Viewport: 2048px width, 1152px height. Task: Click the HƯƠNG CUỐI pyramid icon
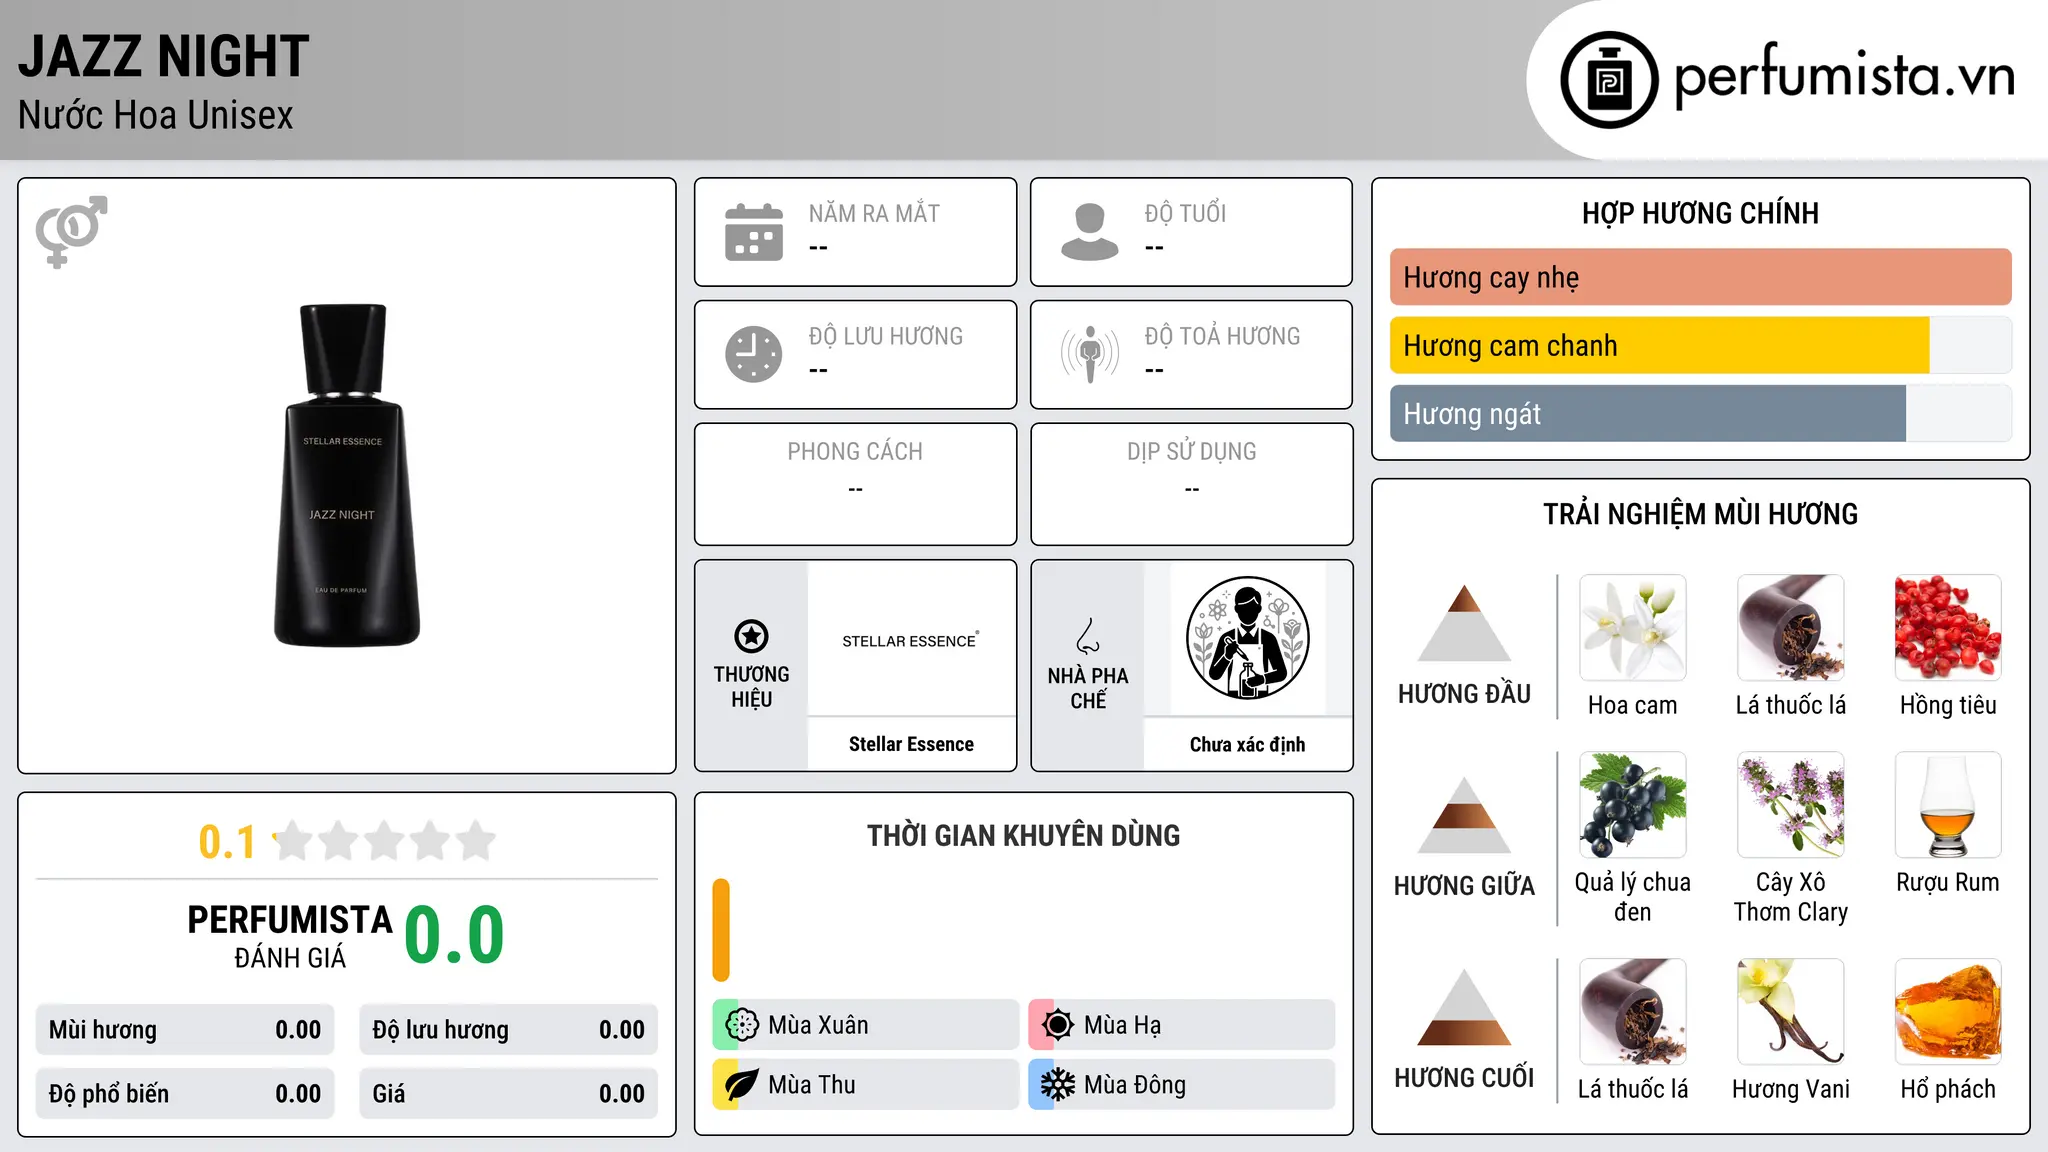click(x=1464, y=1007)
